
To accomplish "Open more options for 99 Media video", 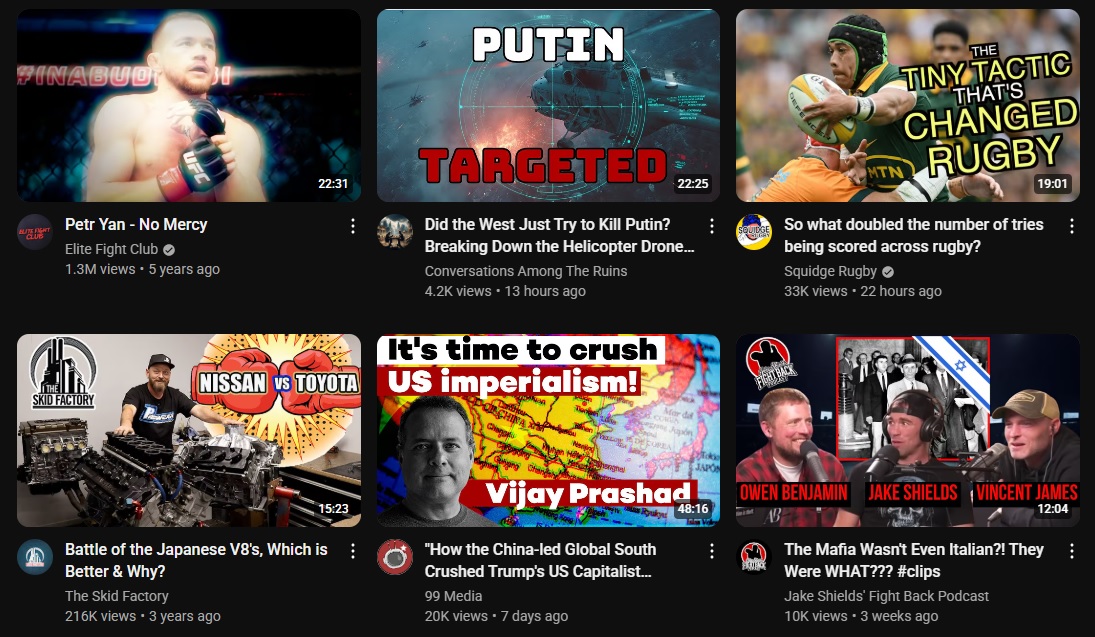I will click(712, 551).
